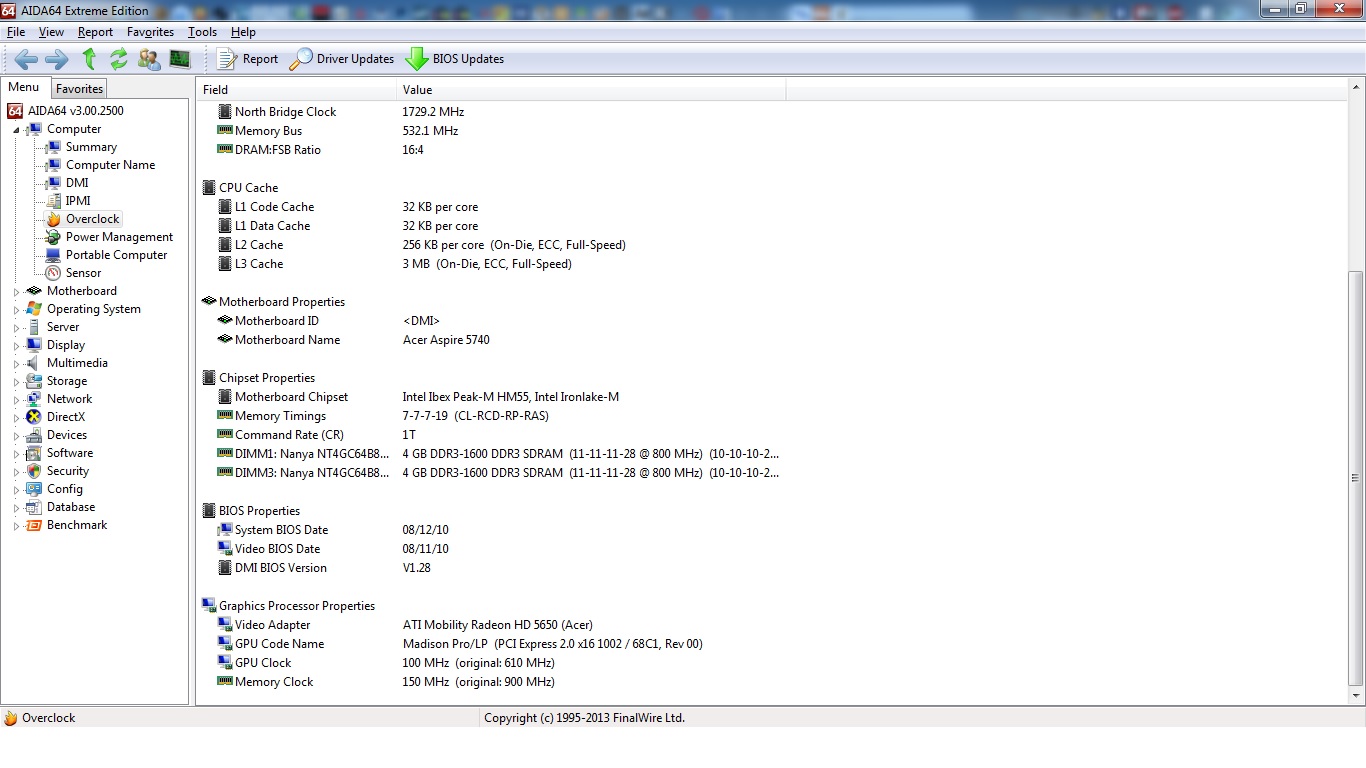The height and width of the screenshot is (768, 1366).
Task: Select the Power Management icon in the tree
Action: [x=53, y=237]
